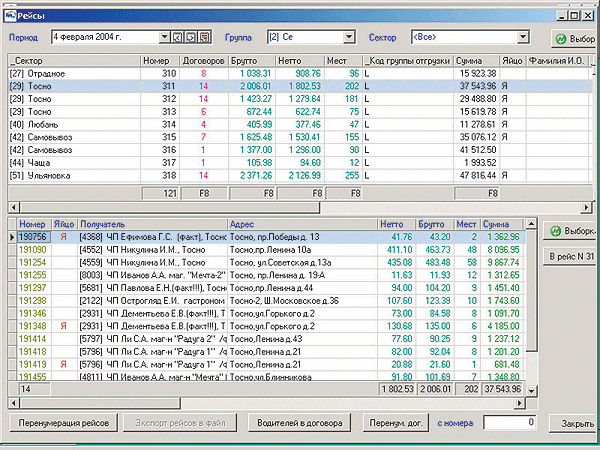The height and width of the screenshot is (450, 600).
Task: Select order 191090
Action: tap(33, 250)
